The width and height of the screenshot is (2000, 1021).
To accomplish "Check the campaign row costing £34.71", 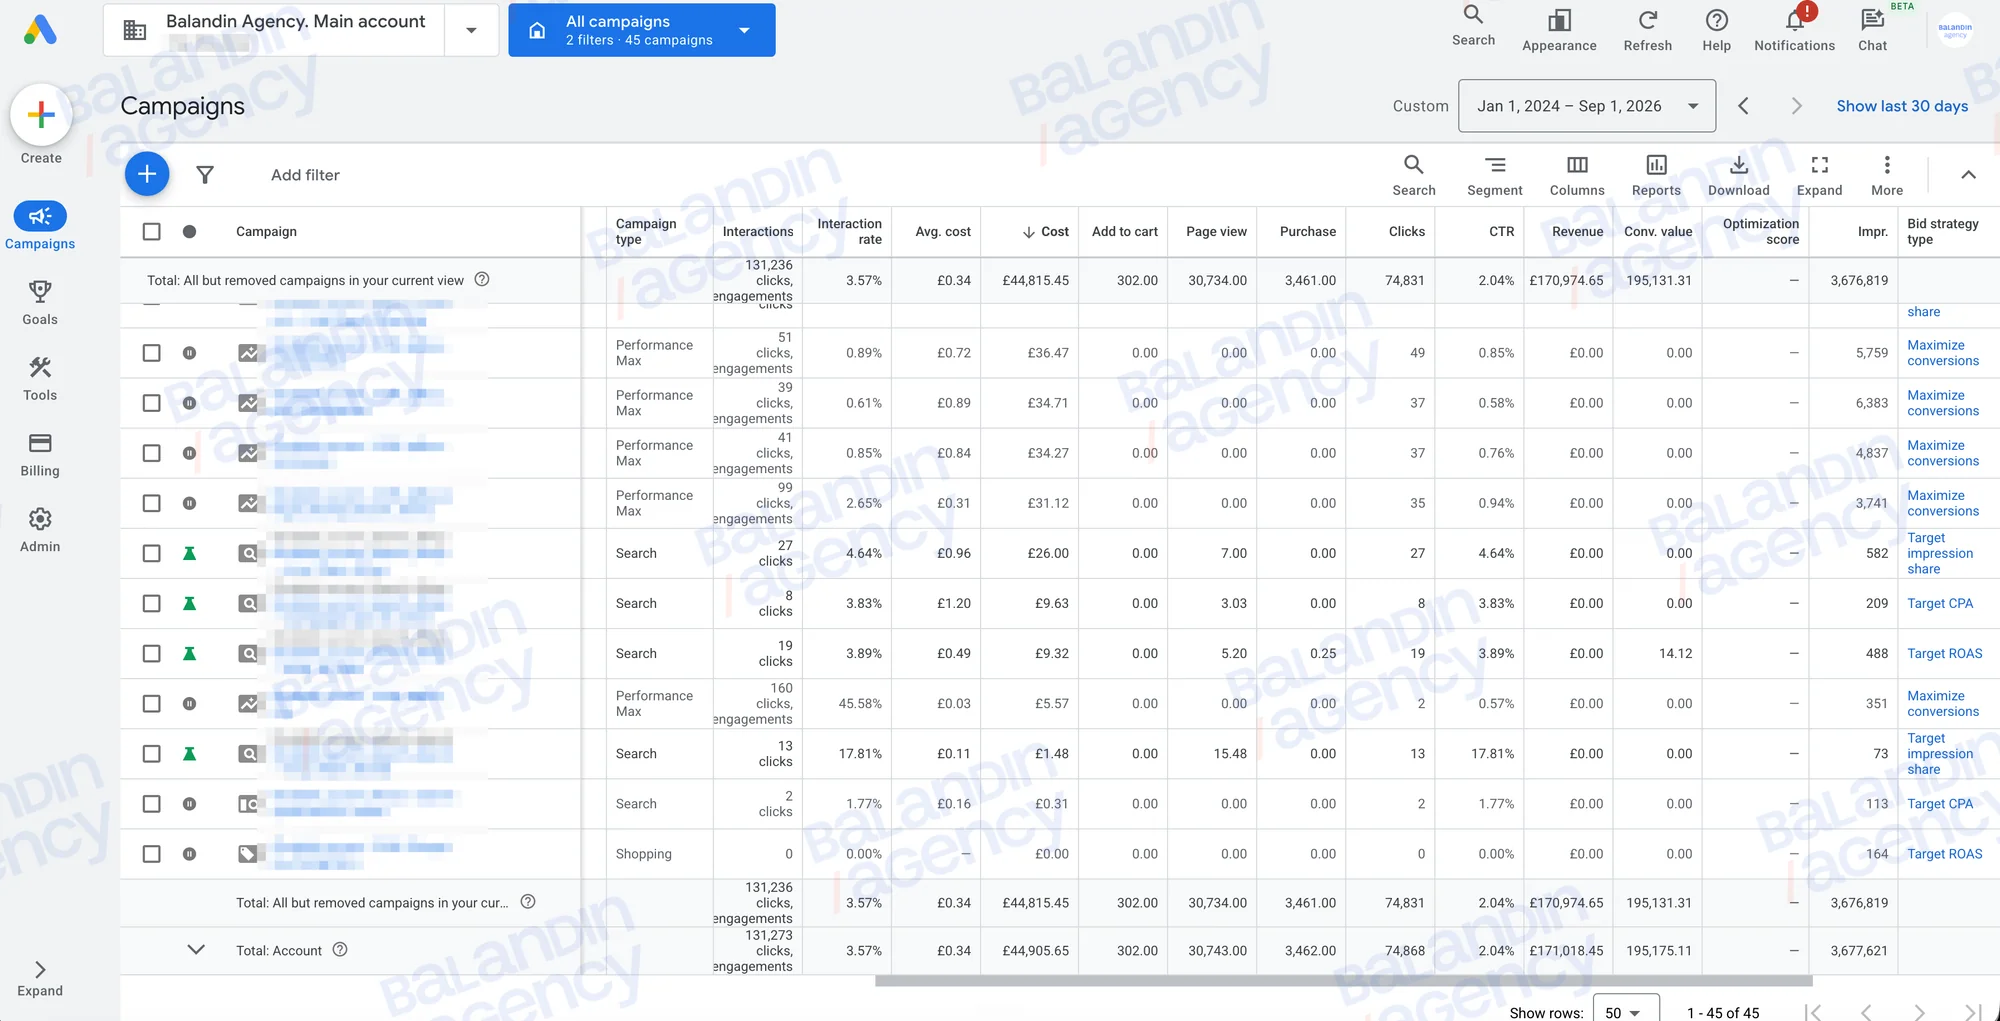I will click(x=151, y=403).
